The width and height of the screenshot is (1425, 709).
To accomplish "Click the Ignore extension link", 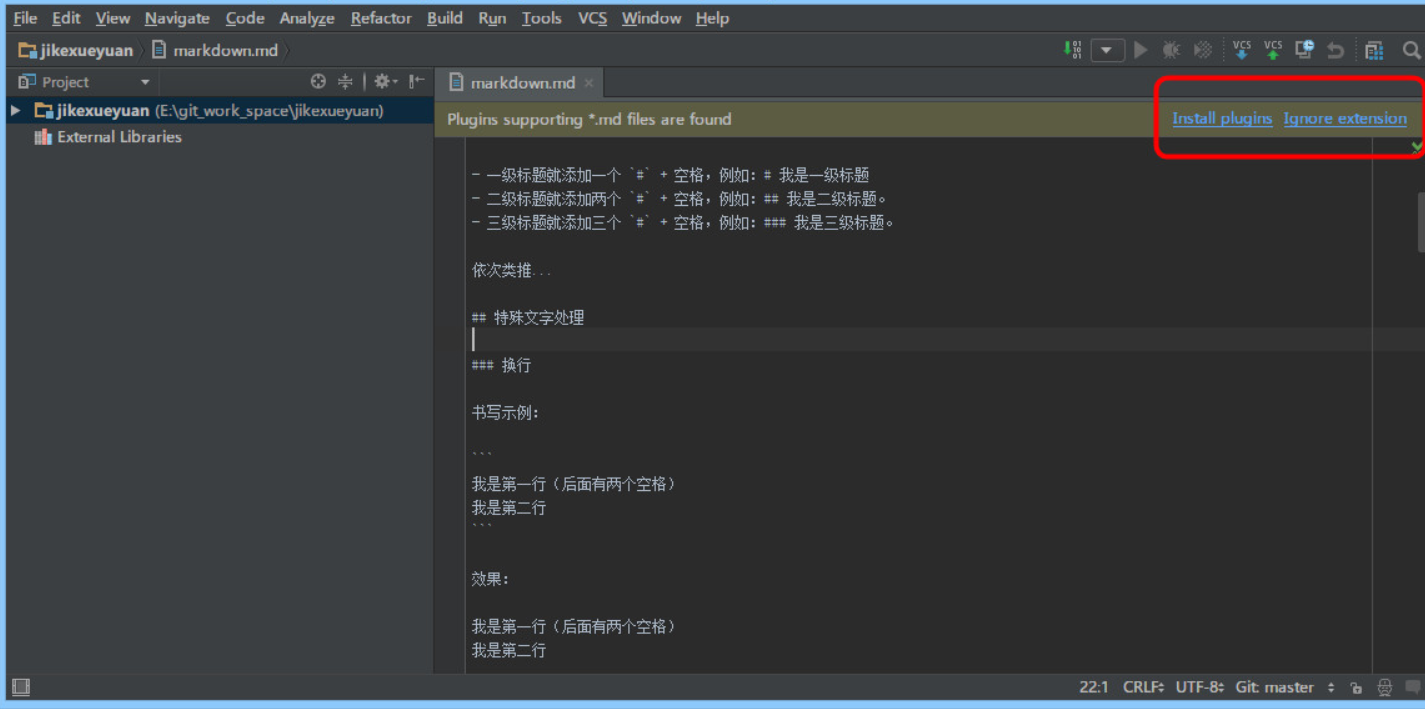I will tap(1345, 118).
